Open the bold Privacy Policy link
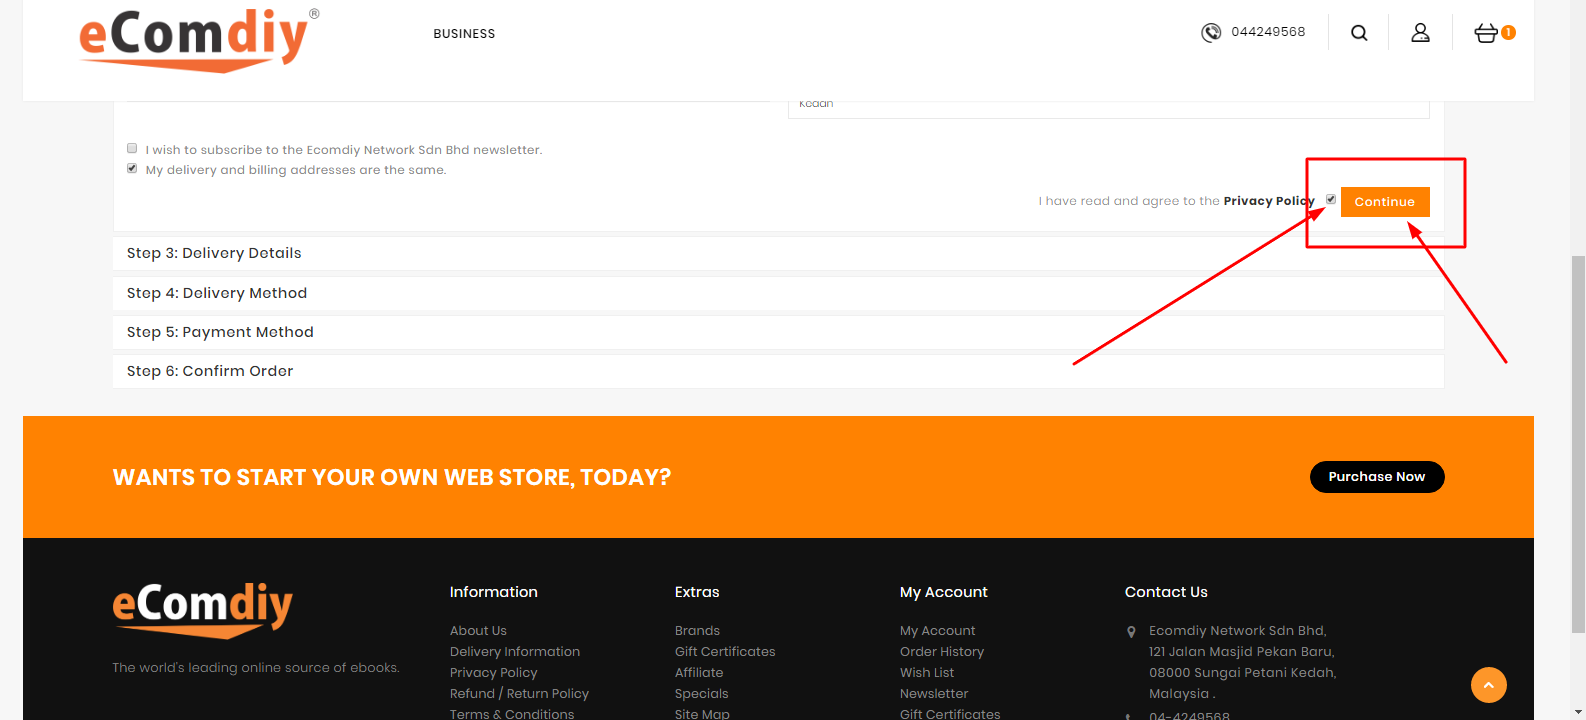This screenshot has height=720, width=1586. pyautogui.click(x=1268, y=201)
